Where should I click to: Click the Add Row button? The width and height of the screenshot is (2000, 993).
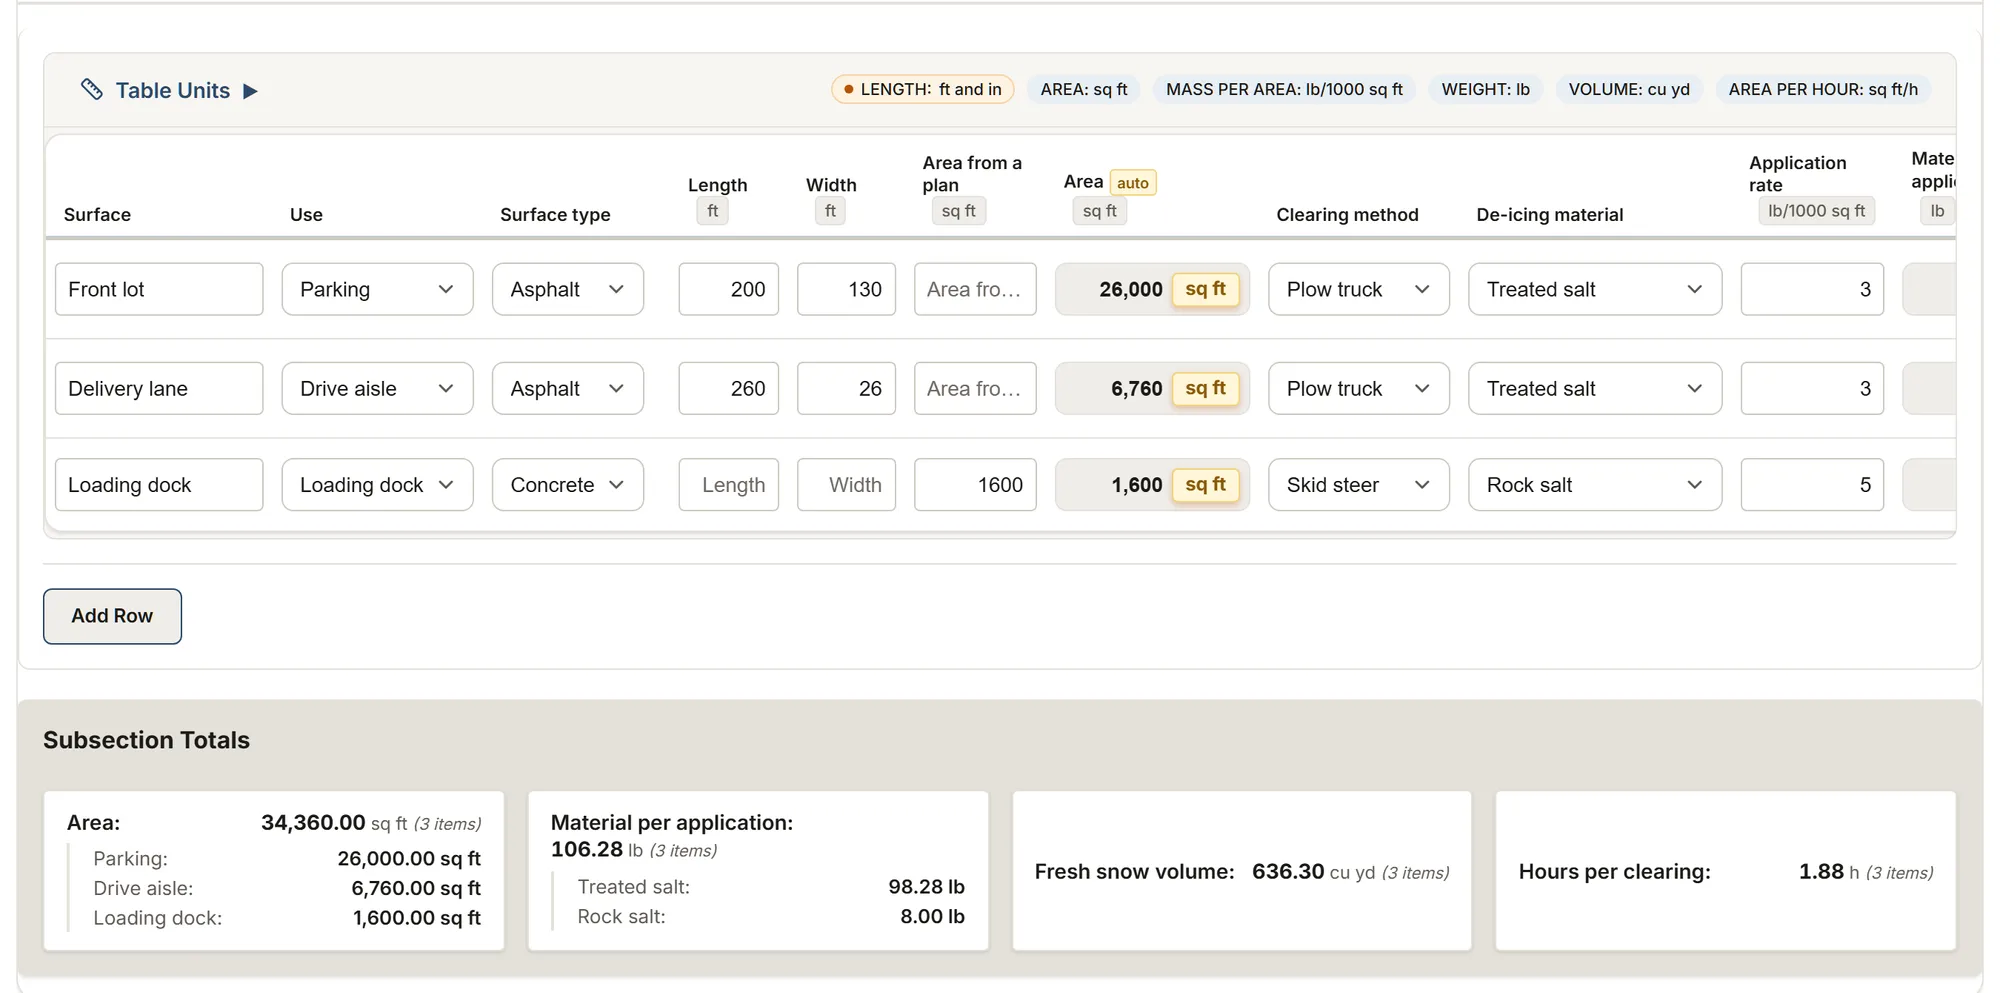tap(112, 616)
